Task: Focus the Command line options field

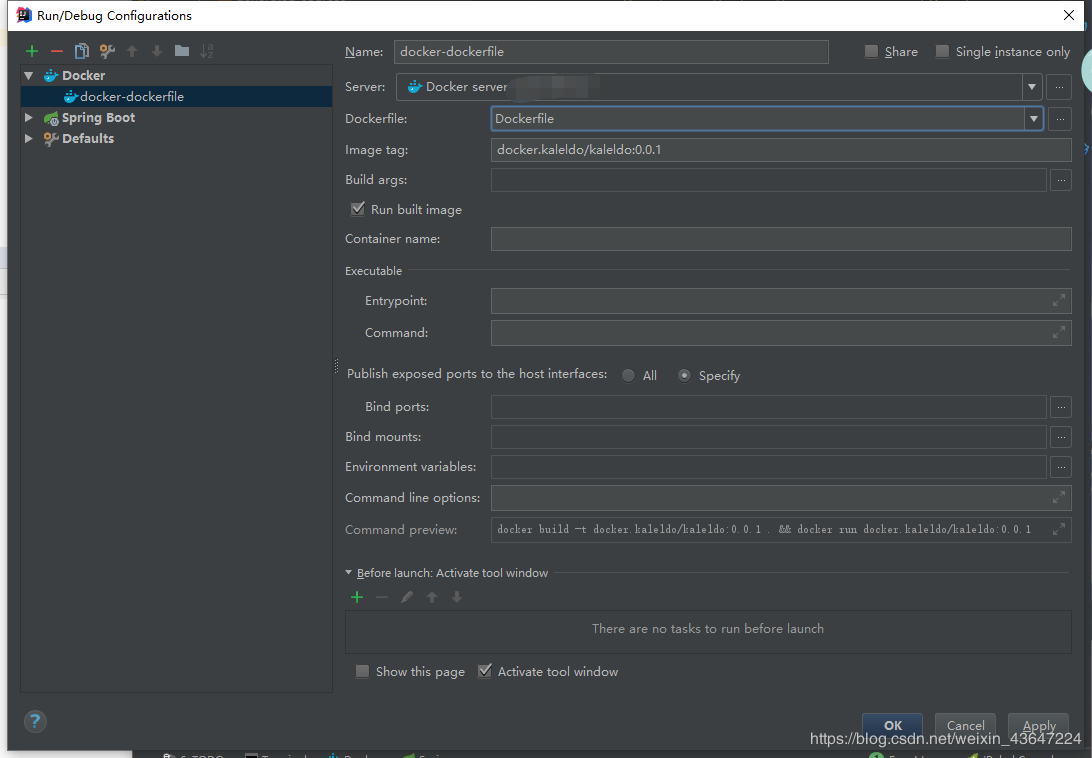Action: point(781,498)
